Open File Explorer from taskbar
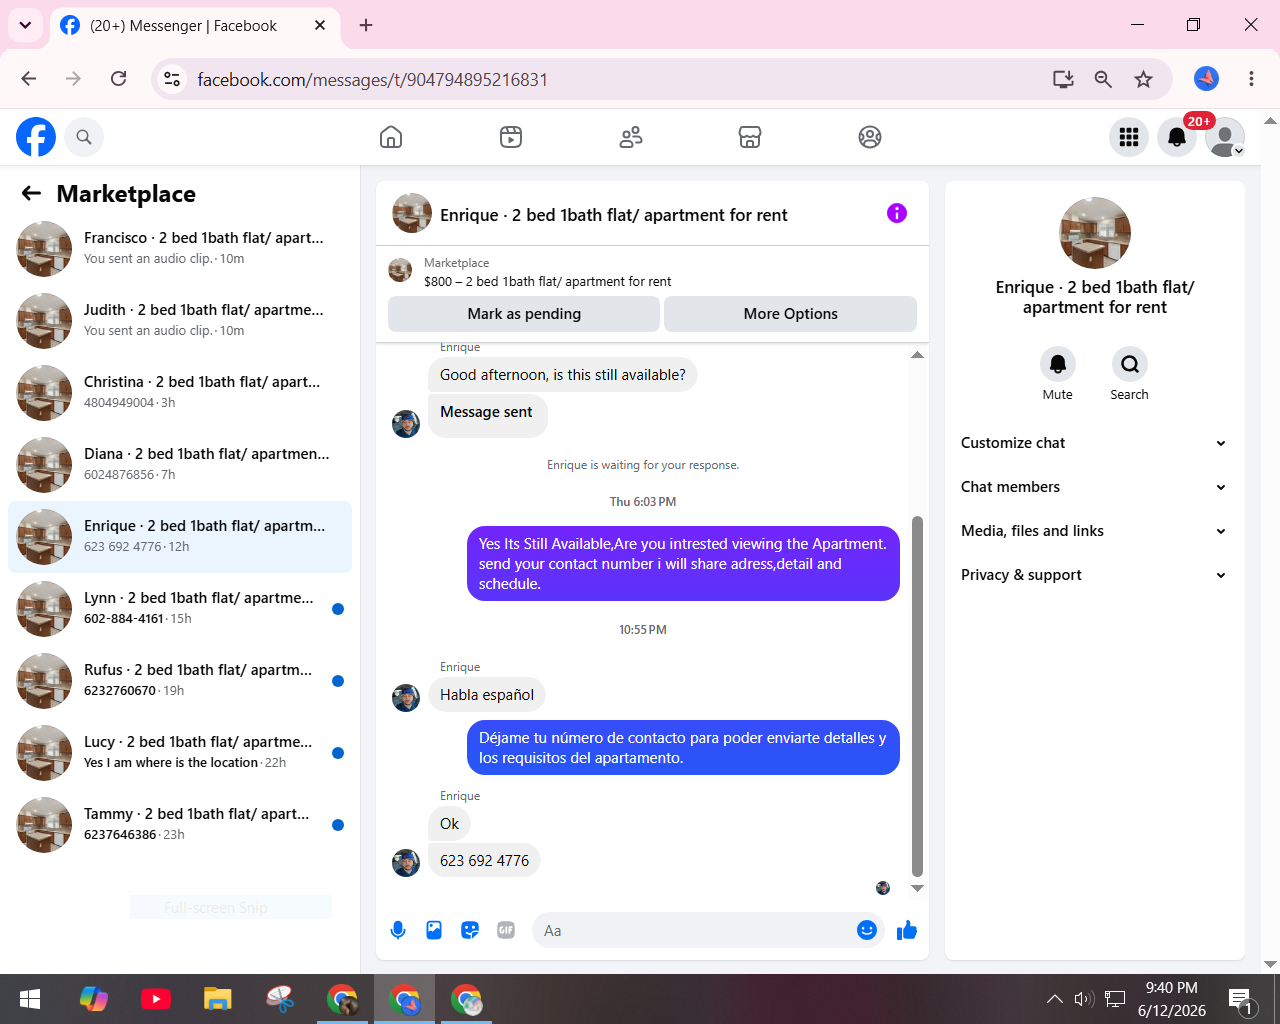The height and width of the screenshot is (1024, 1280). coord(218,999)
